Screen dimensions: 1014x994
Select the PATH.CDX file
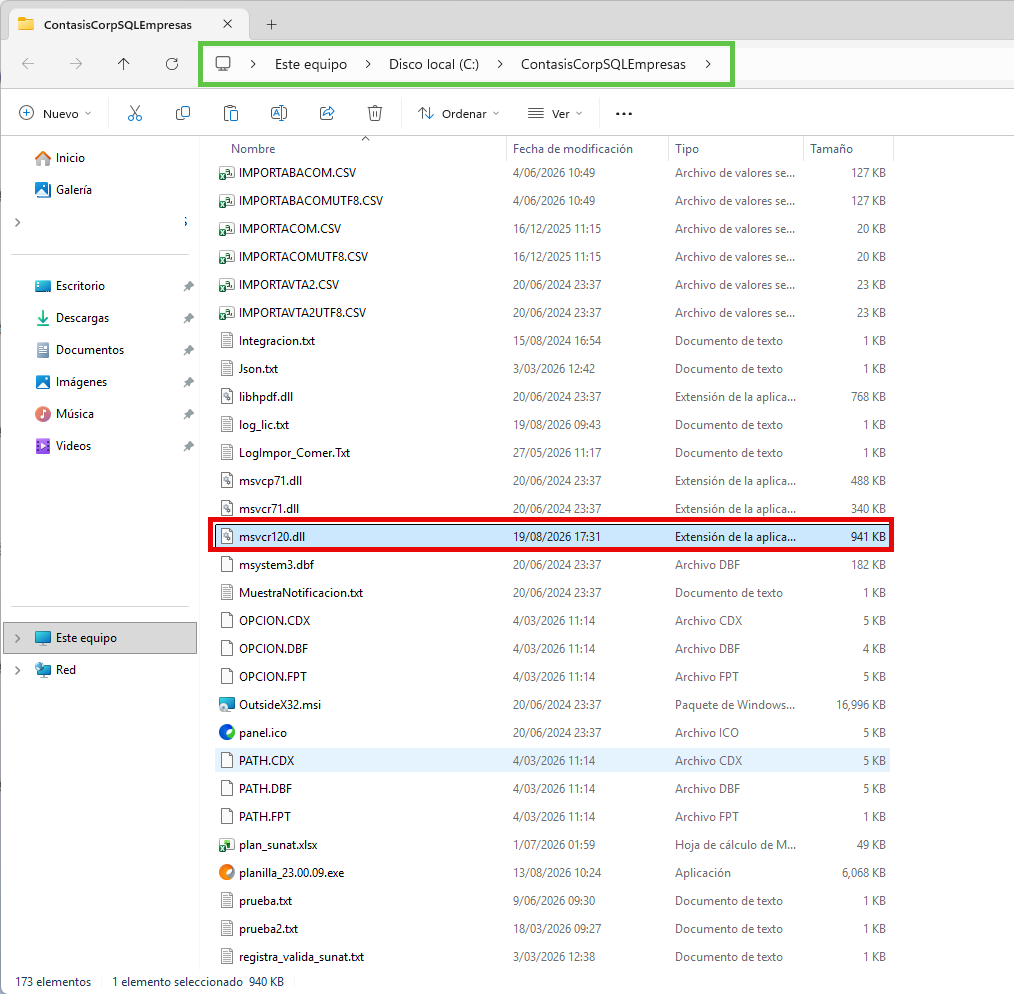pyautogui.click(x=552, y=761)
